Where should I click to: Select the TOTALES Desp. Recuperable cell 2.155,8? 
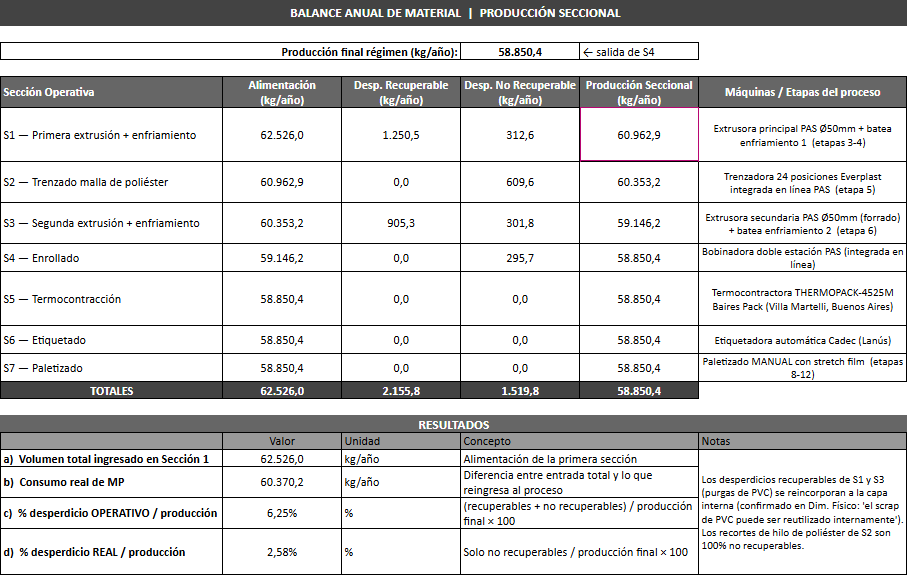[401, 391]
